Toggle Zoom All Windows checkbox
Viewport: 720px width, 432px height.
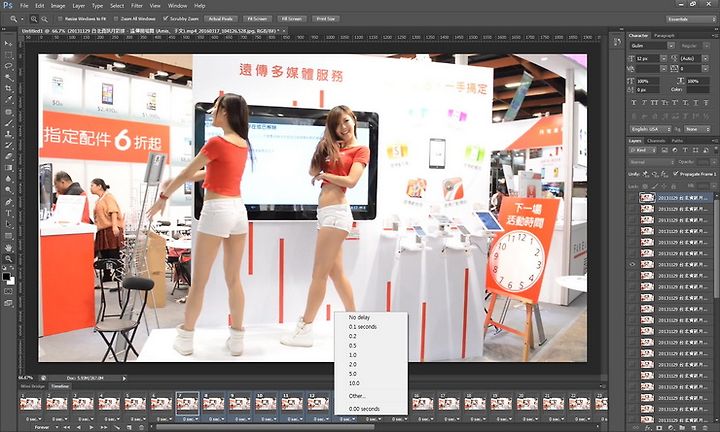(116, 19)
